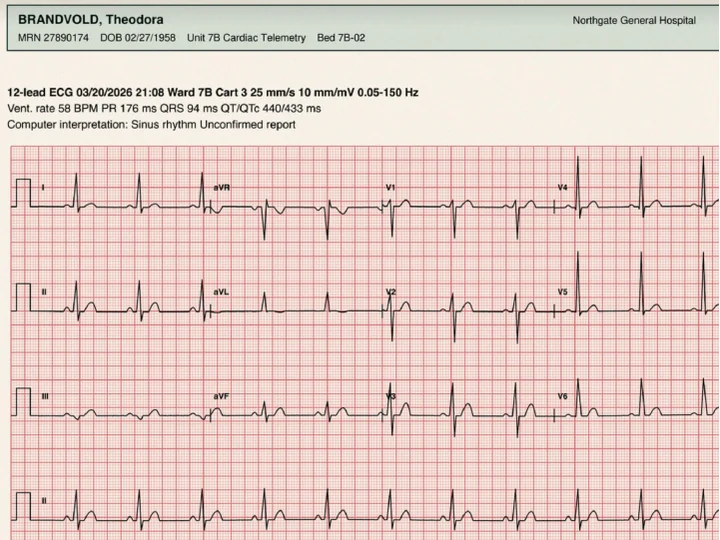Select the Computer interpretation: Sinus rhythm line
The height and width of the screenshot is (540, 720).
(151, 125)
